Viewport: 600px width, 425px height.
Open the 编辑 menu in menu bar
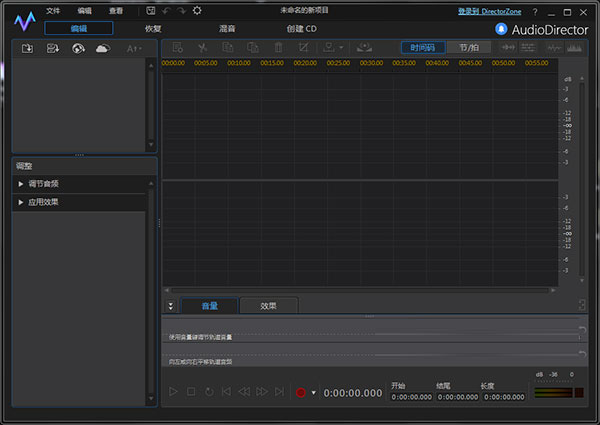[x=84, y=11]
